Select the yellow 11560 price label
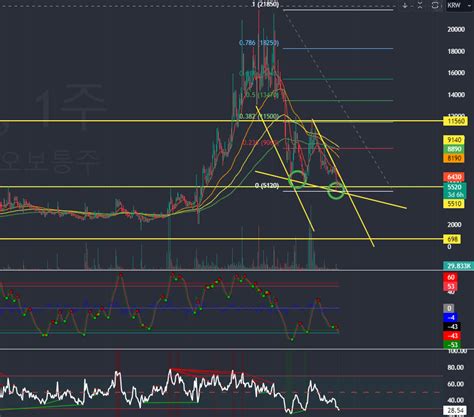474x417 pixels. coord(456,121)
